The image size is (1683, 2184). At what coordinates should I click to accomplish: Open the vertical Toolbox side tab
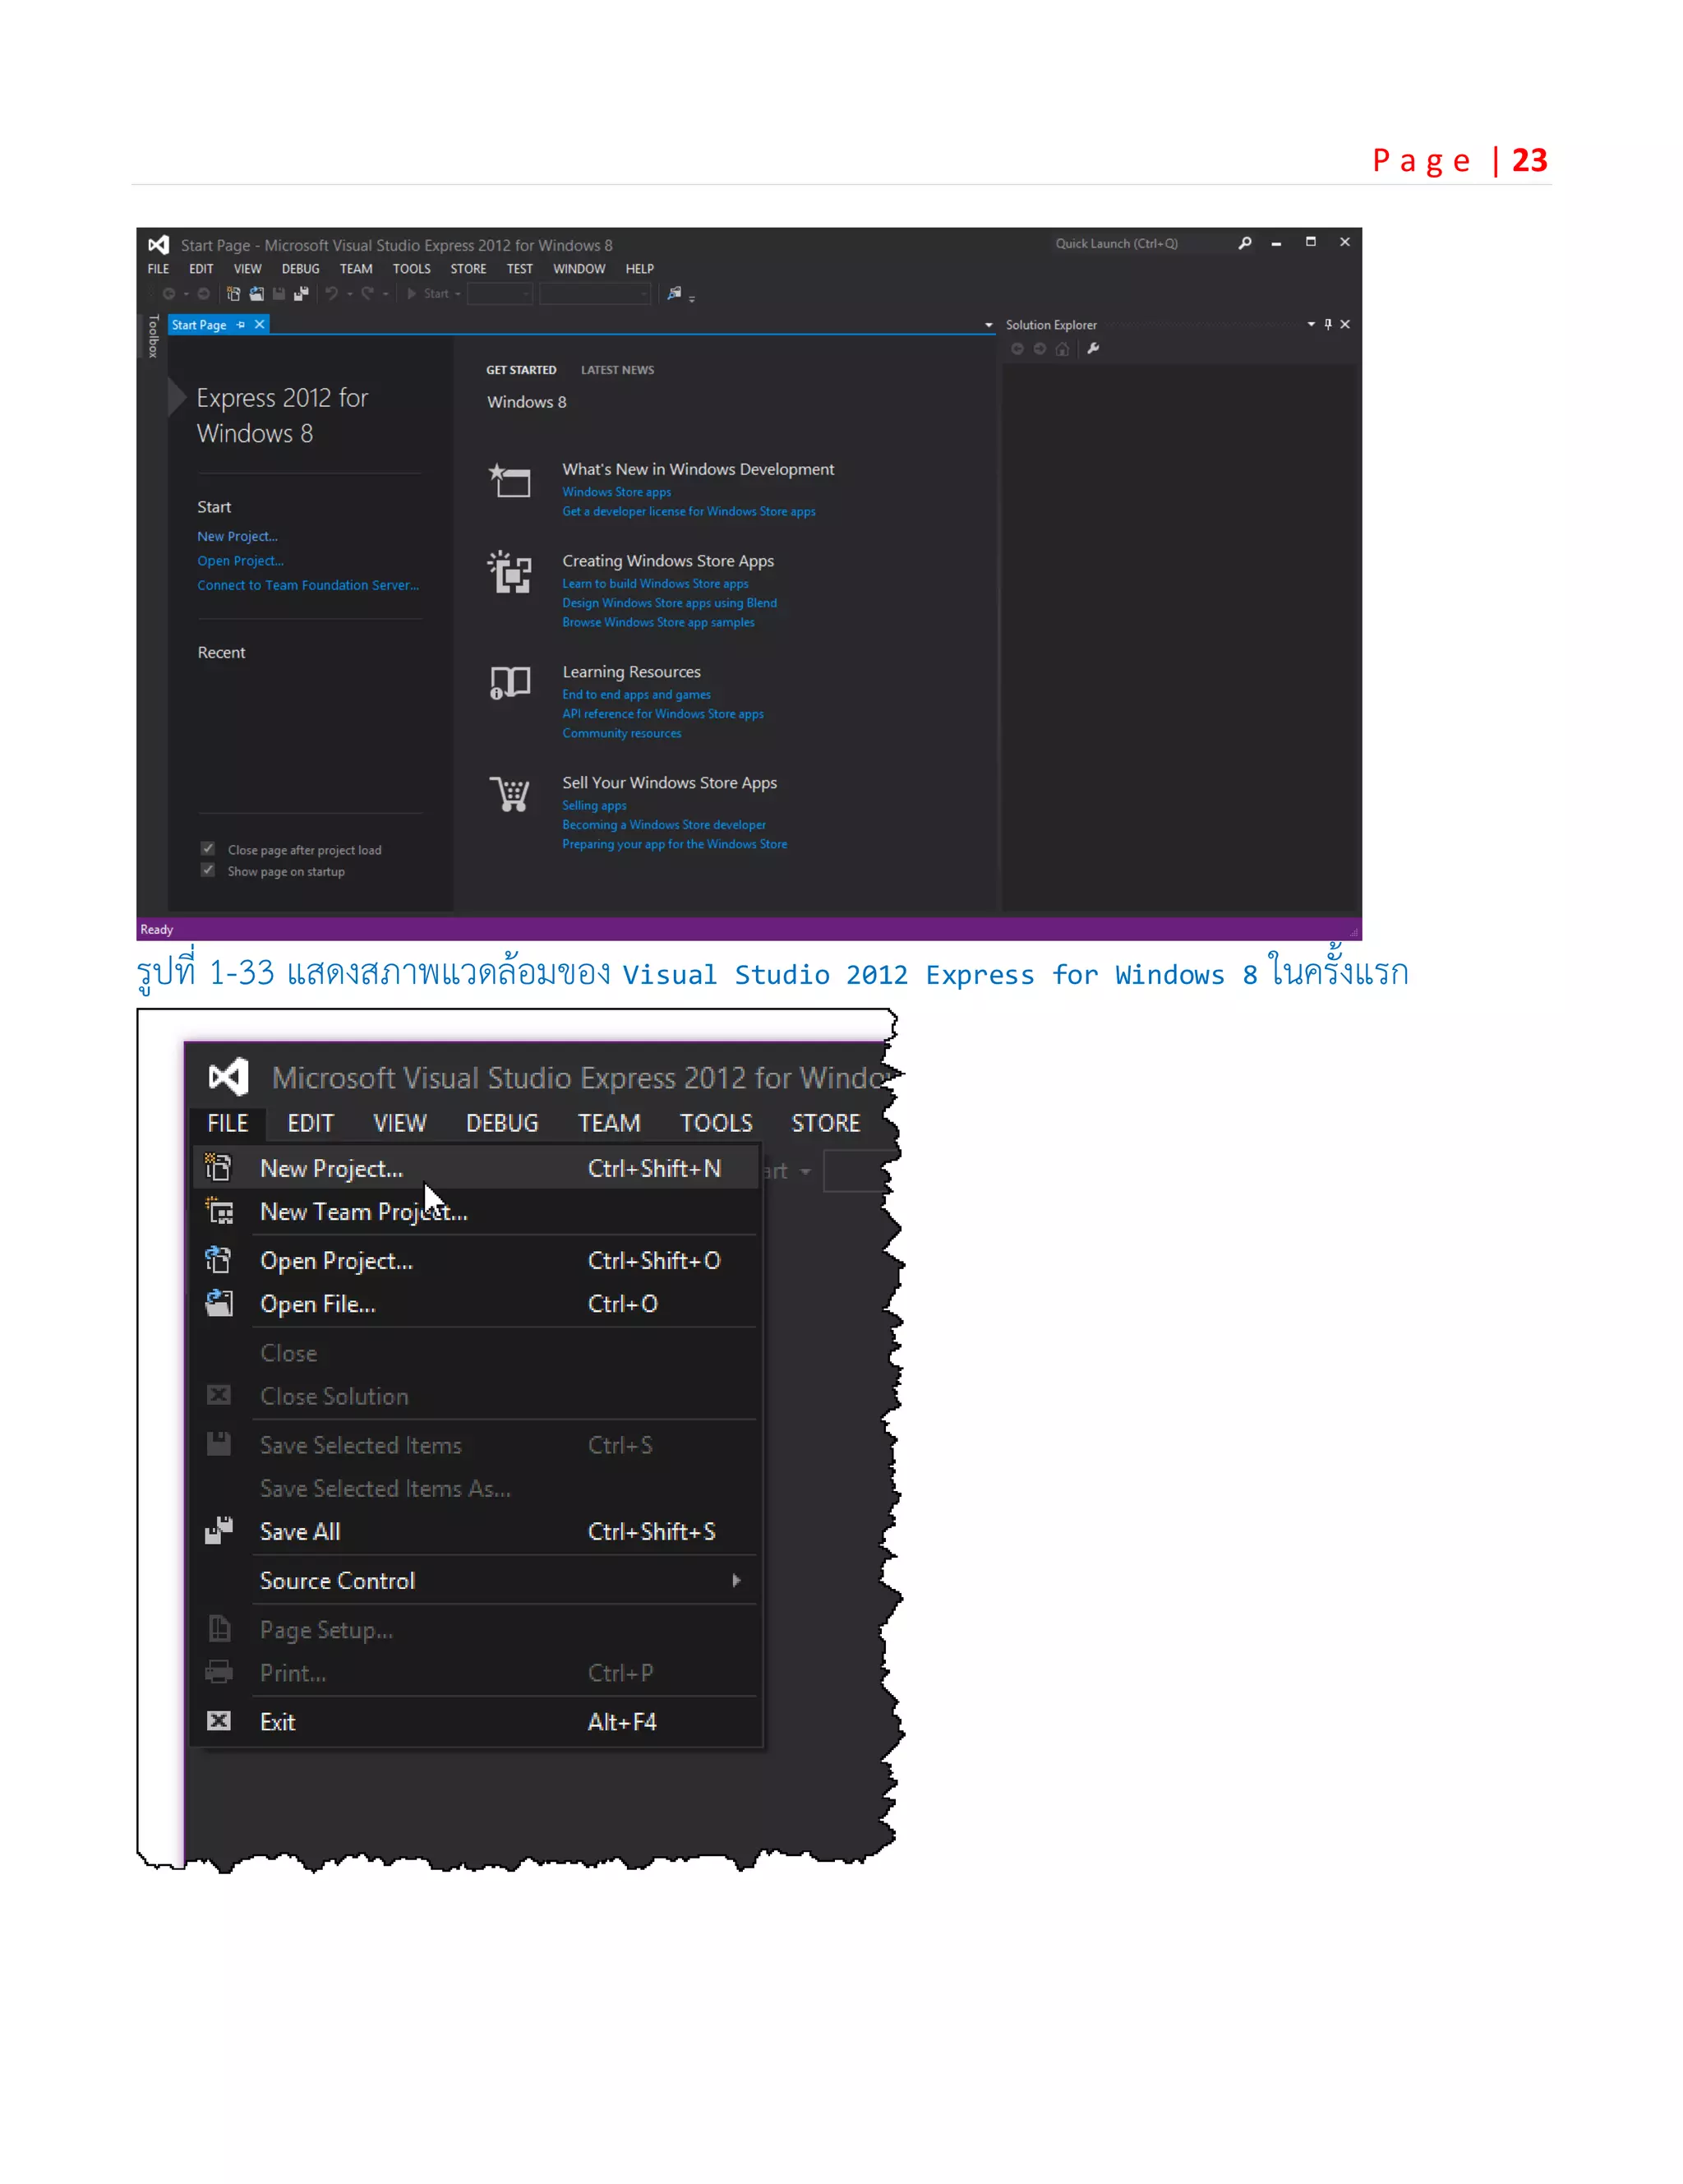pyautogui.click(x=153, y=336)
